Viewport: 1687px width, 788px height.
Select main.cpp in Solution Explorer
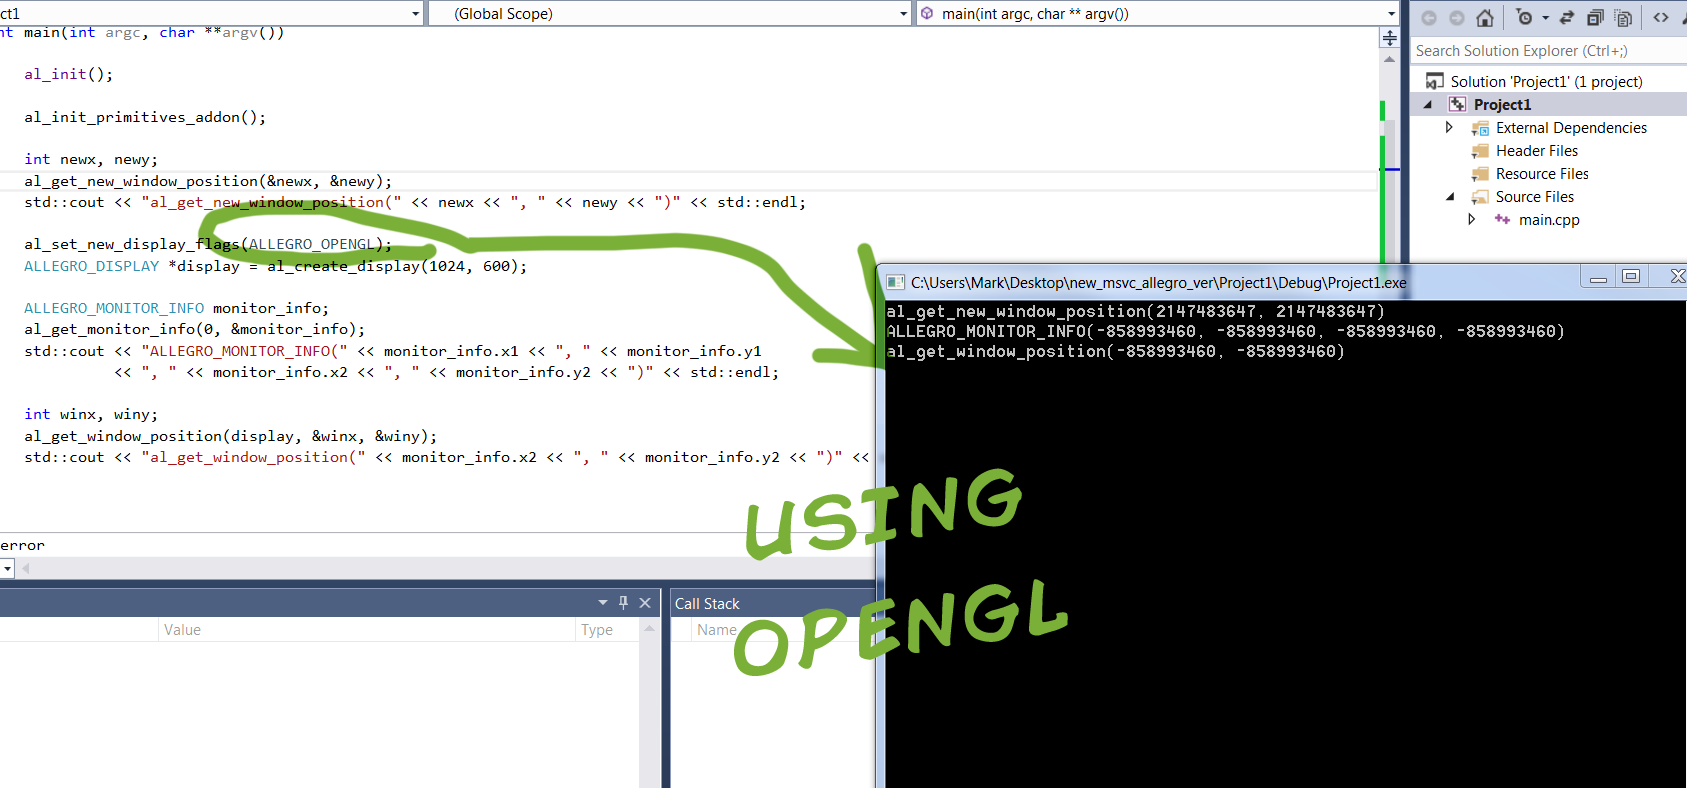click(1548, 220)
